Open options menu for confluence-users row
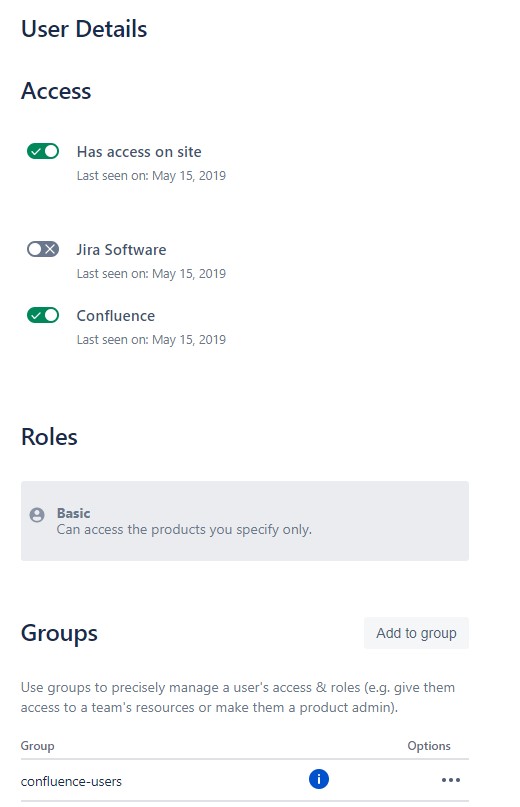The width and height of the screenshot is (520, 807). [451, 780]
